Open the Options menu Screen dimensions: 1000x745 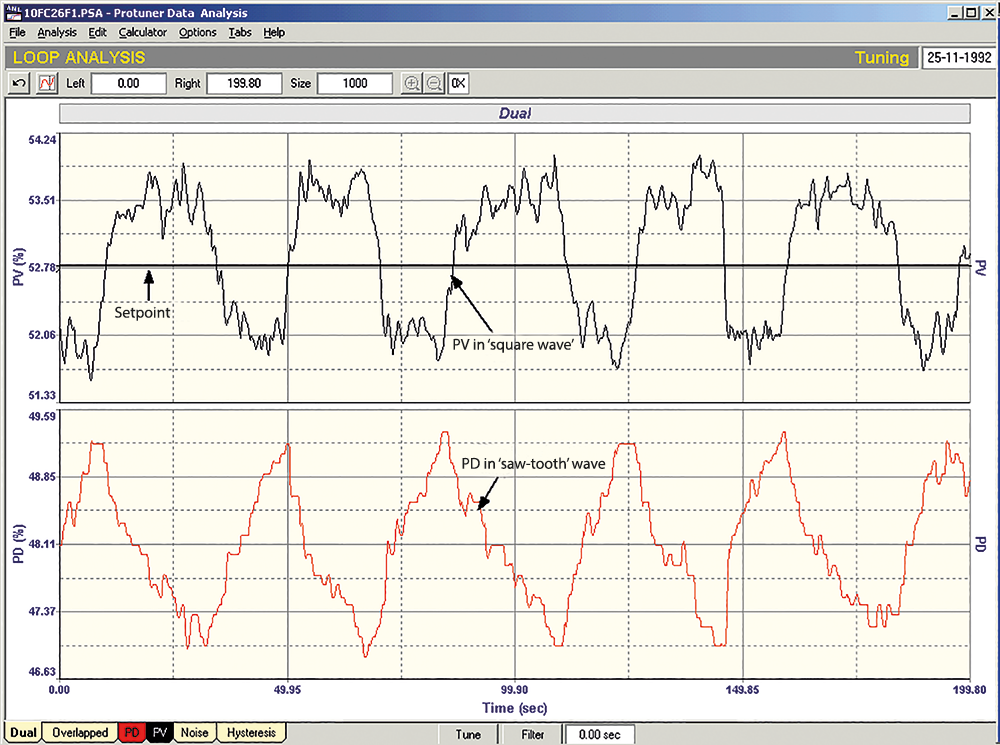click(198, 32)
